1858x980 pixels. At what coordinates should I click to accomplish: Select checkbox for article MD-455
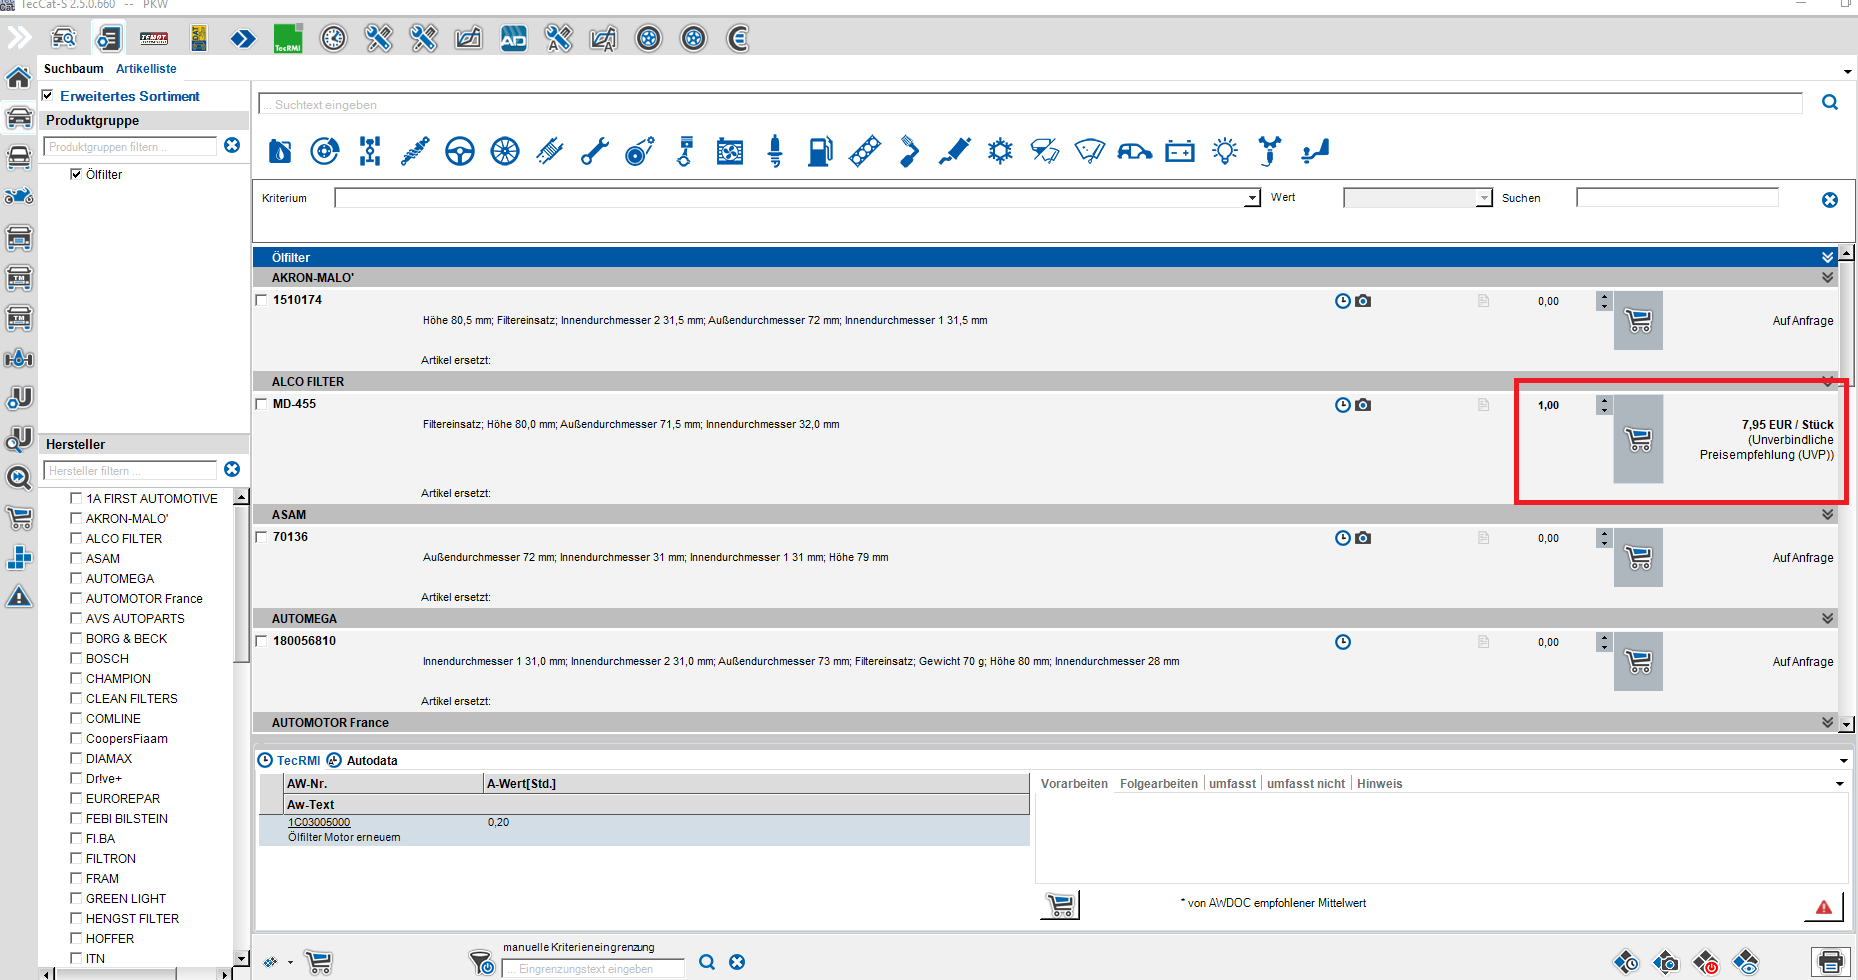point(262,404)
